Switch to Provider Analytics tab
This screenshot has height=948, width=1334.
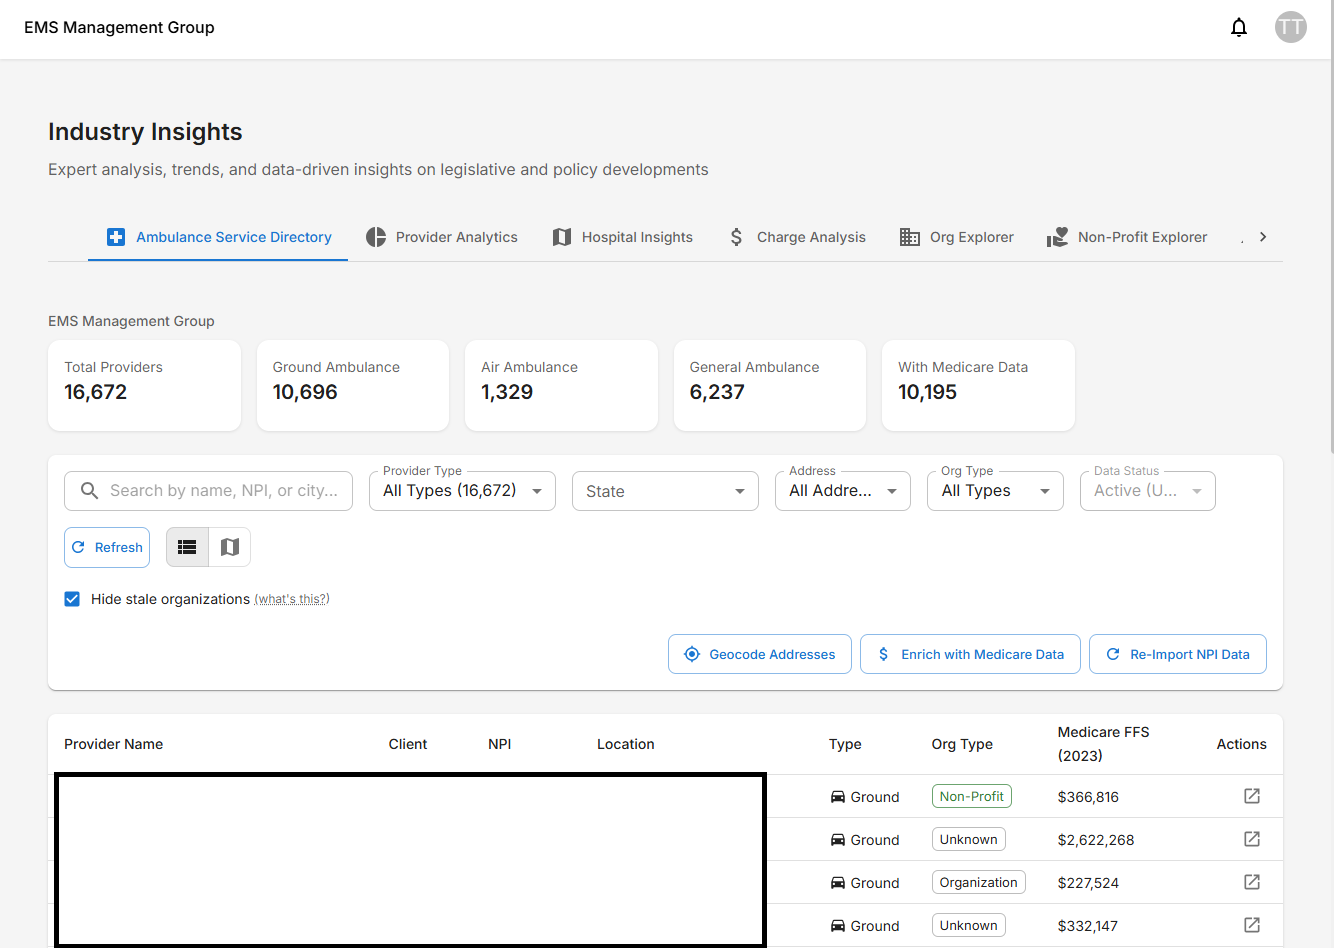tap(441, 237)
